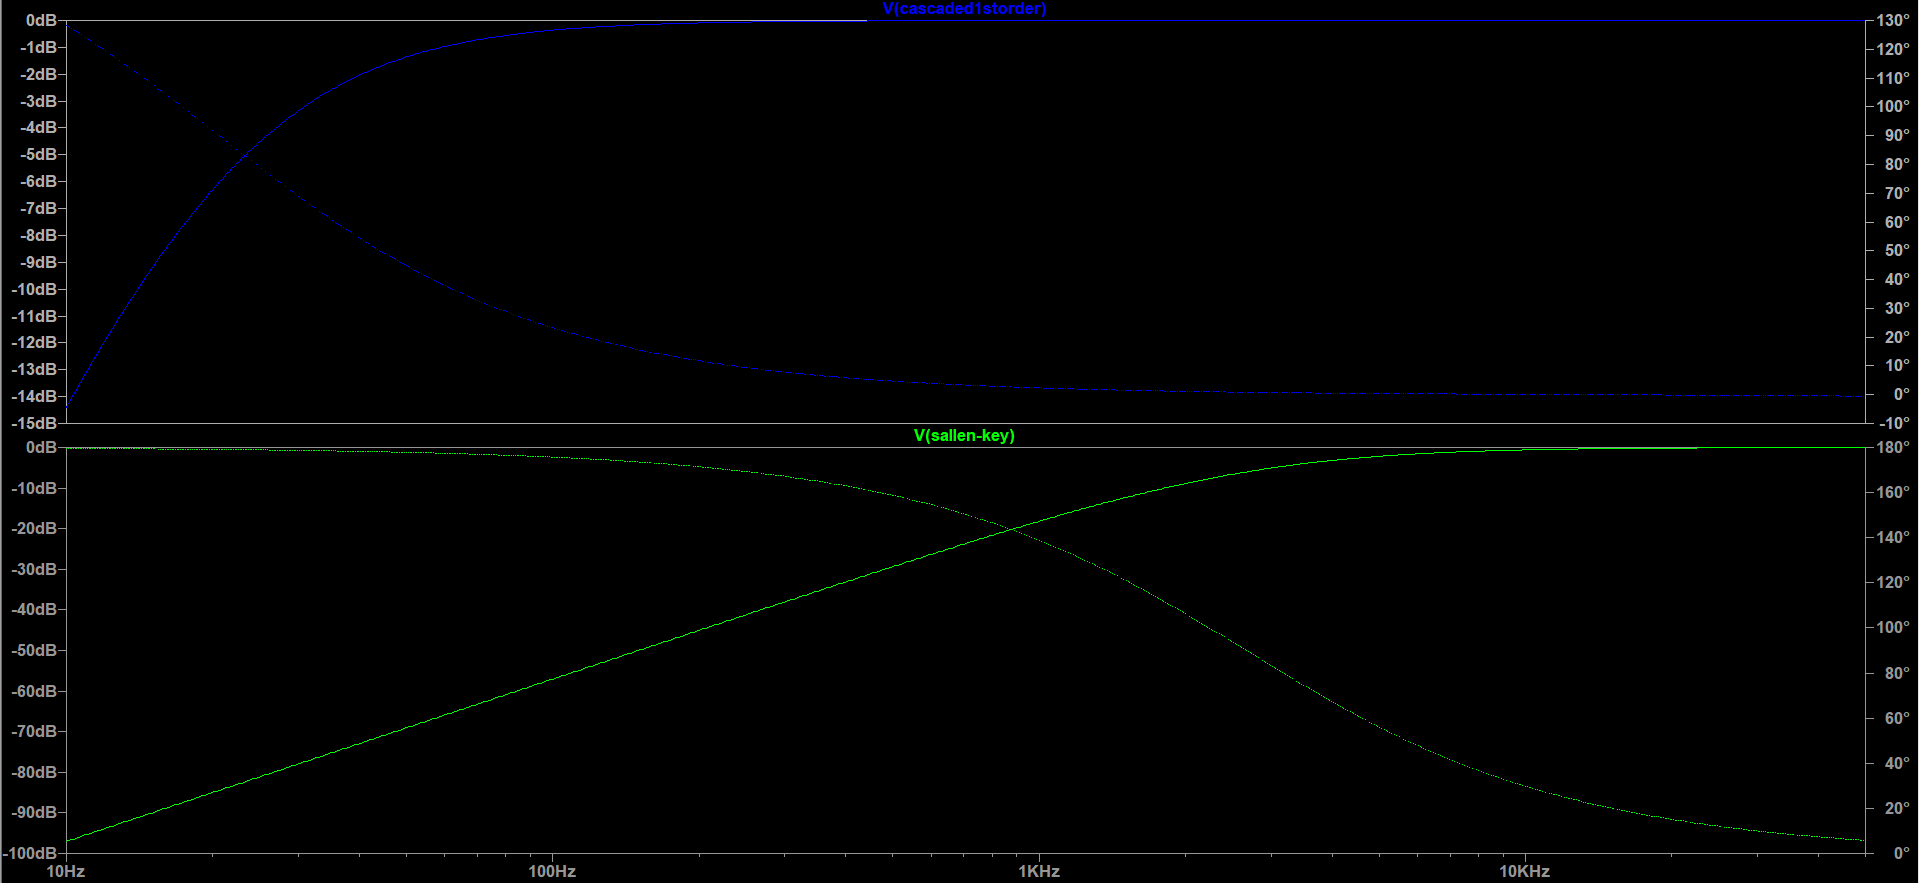Select the -90dB magnitude axis label
The height and width of the screenshot is (883, 1920).
coord(34,812)
